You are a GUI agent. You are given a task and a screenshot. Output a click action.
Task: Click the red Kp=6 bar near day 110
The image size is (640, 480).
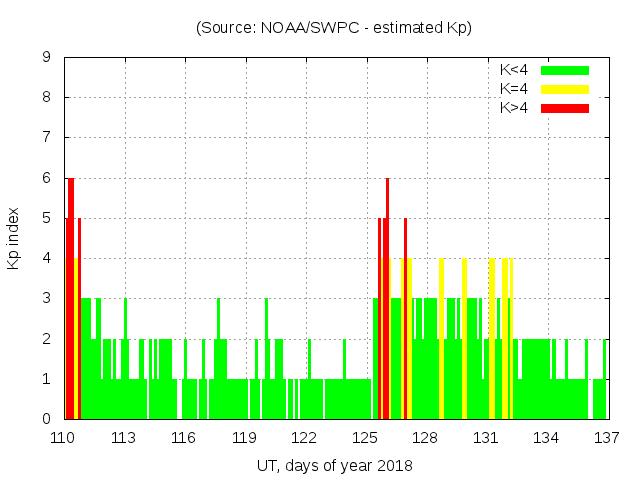point(71,300)
